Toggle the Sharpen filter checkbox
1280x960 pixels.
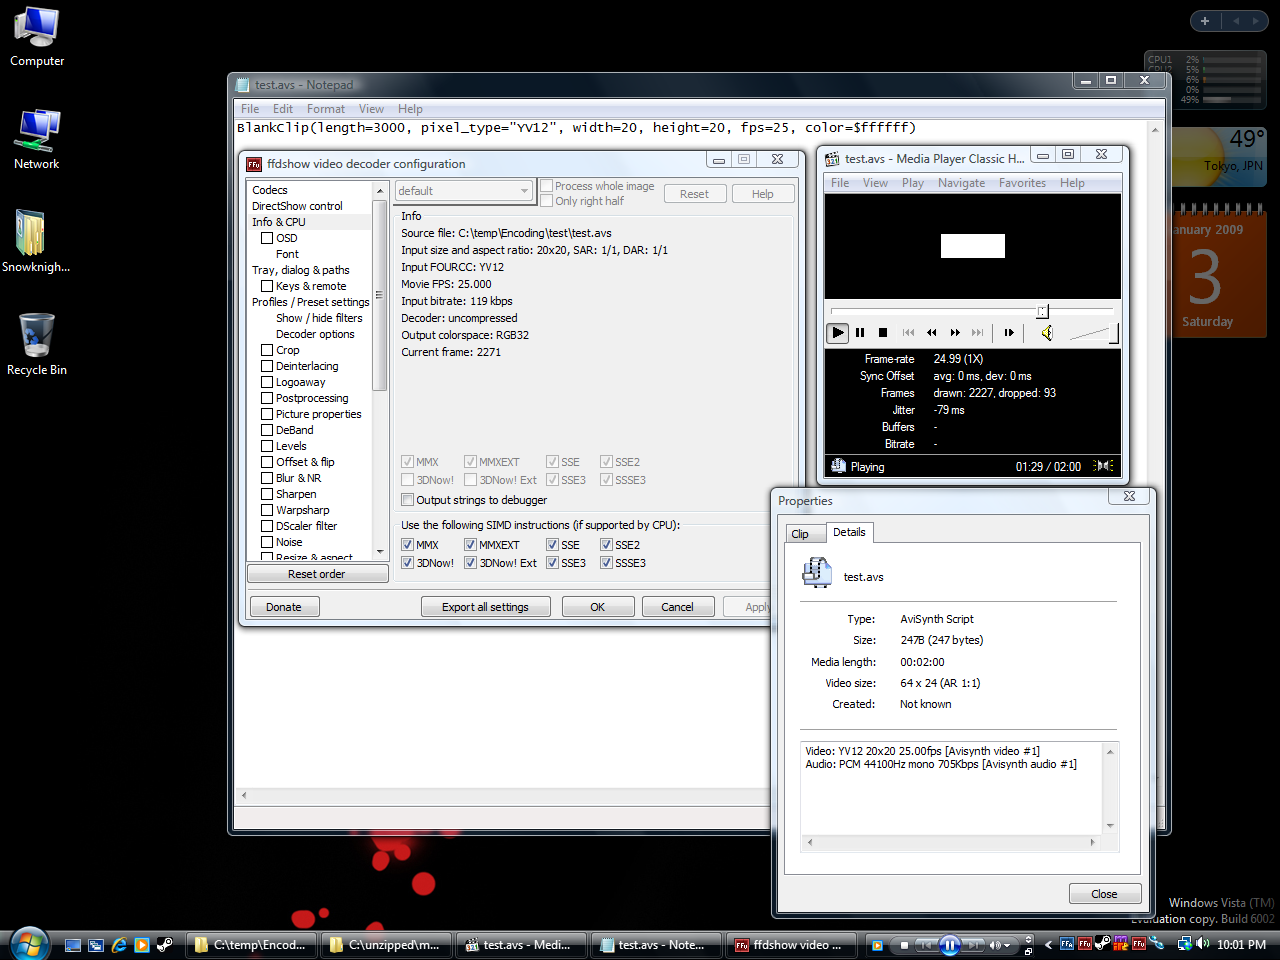pos(267,494)
